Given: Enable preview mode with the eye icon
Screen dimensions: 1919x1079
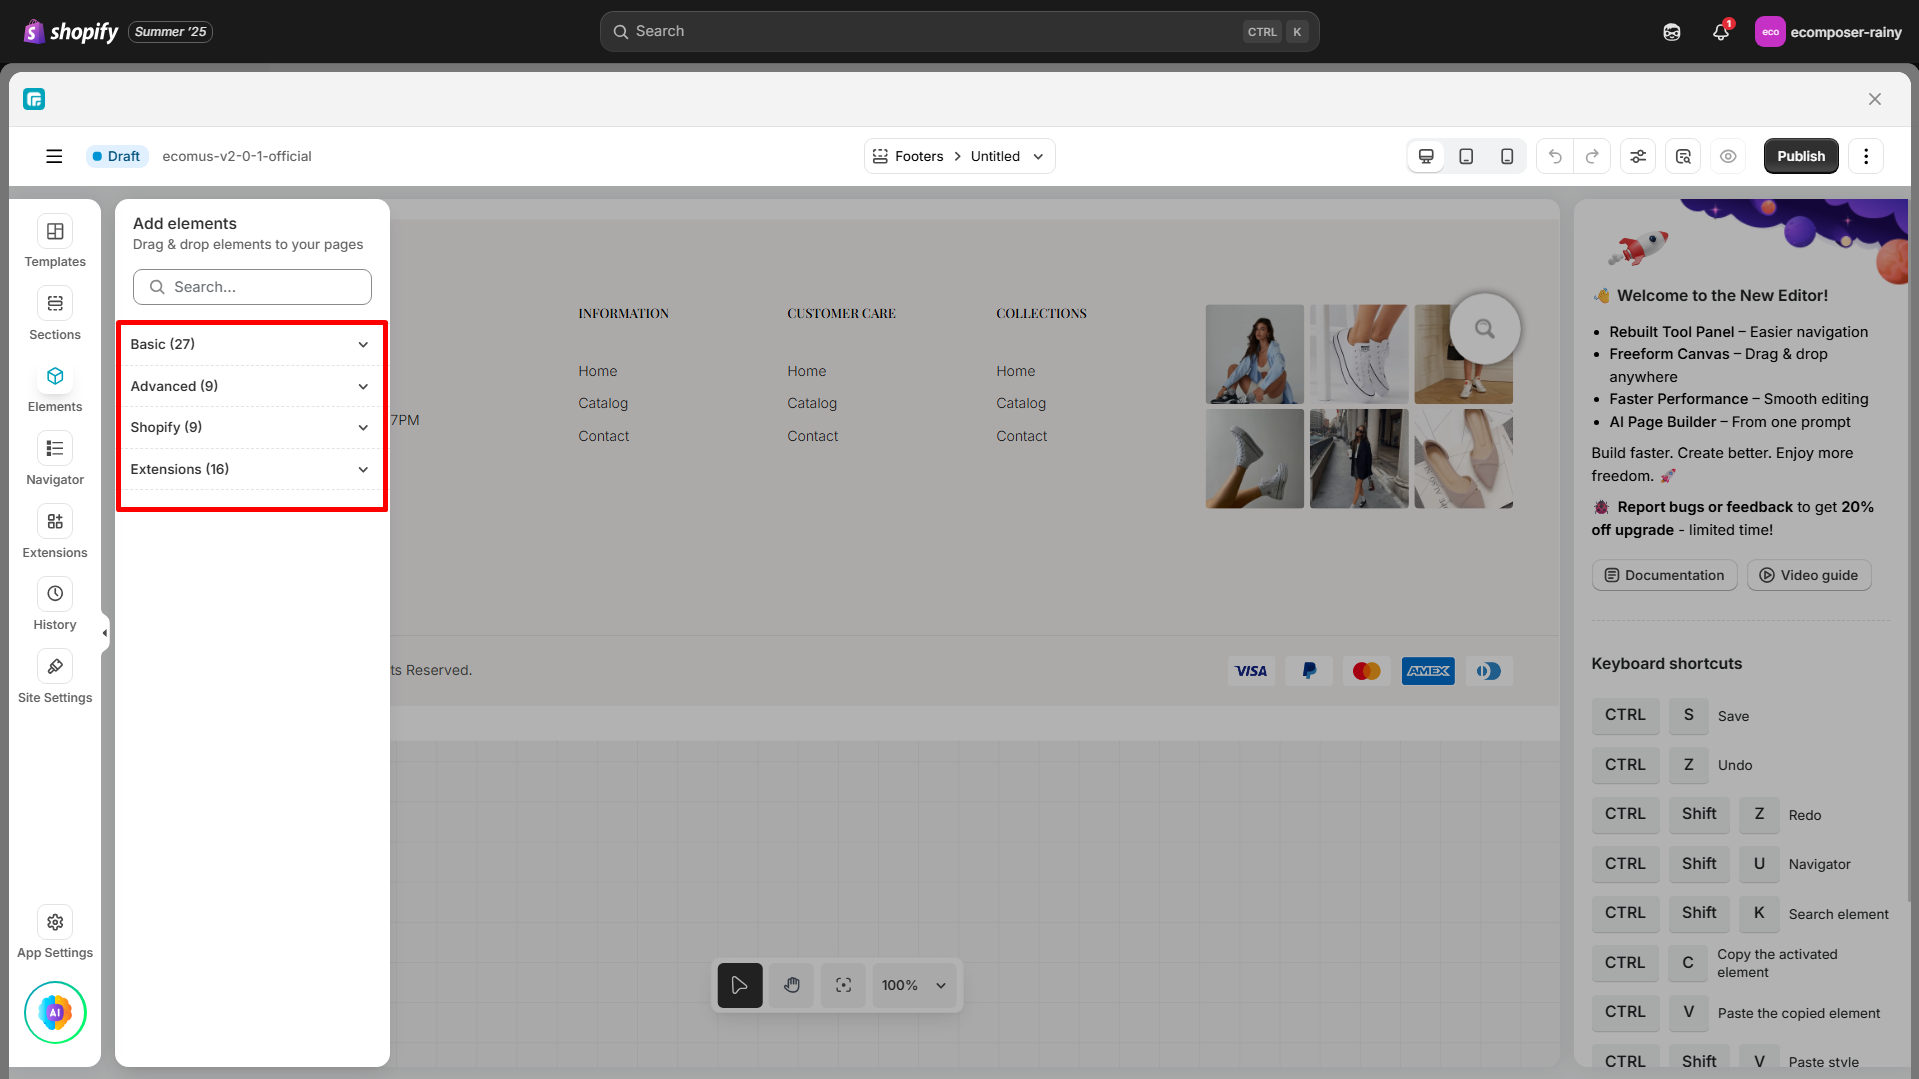Looking at the screenshot, I should click(1728, 156).
